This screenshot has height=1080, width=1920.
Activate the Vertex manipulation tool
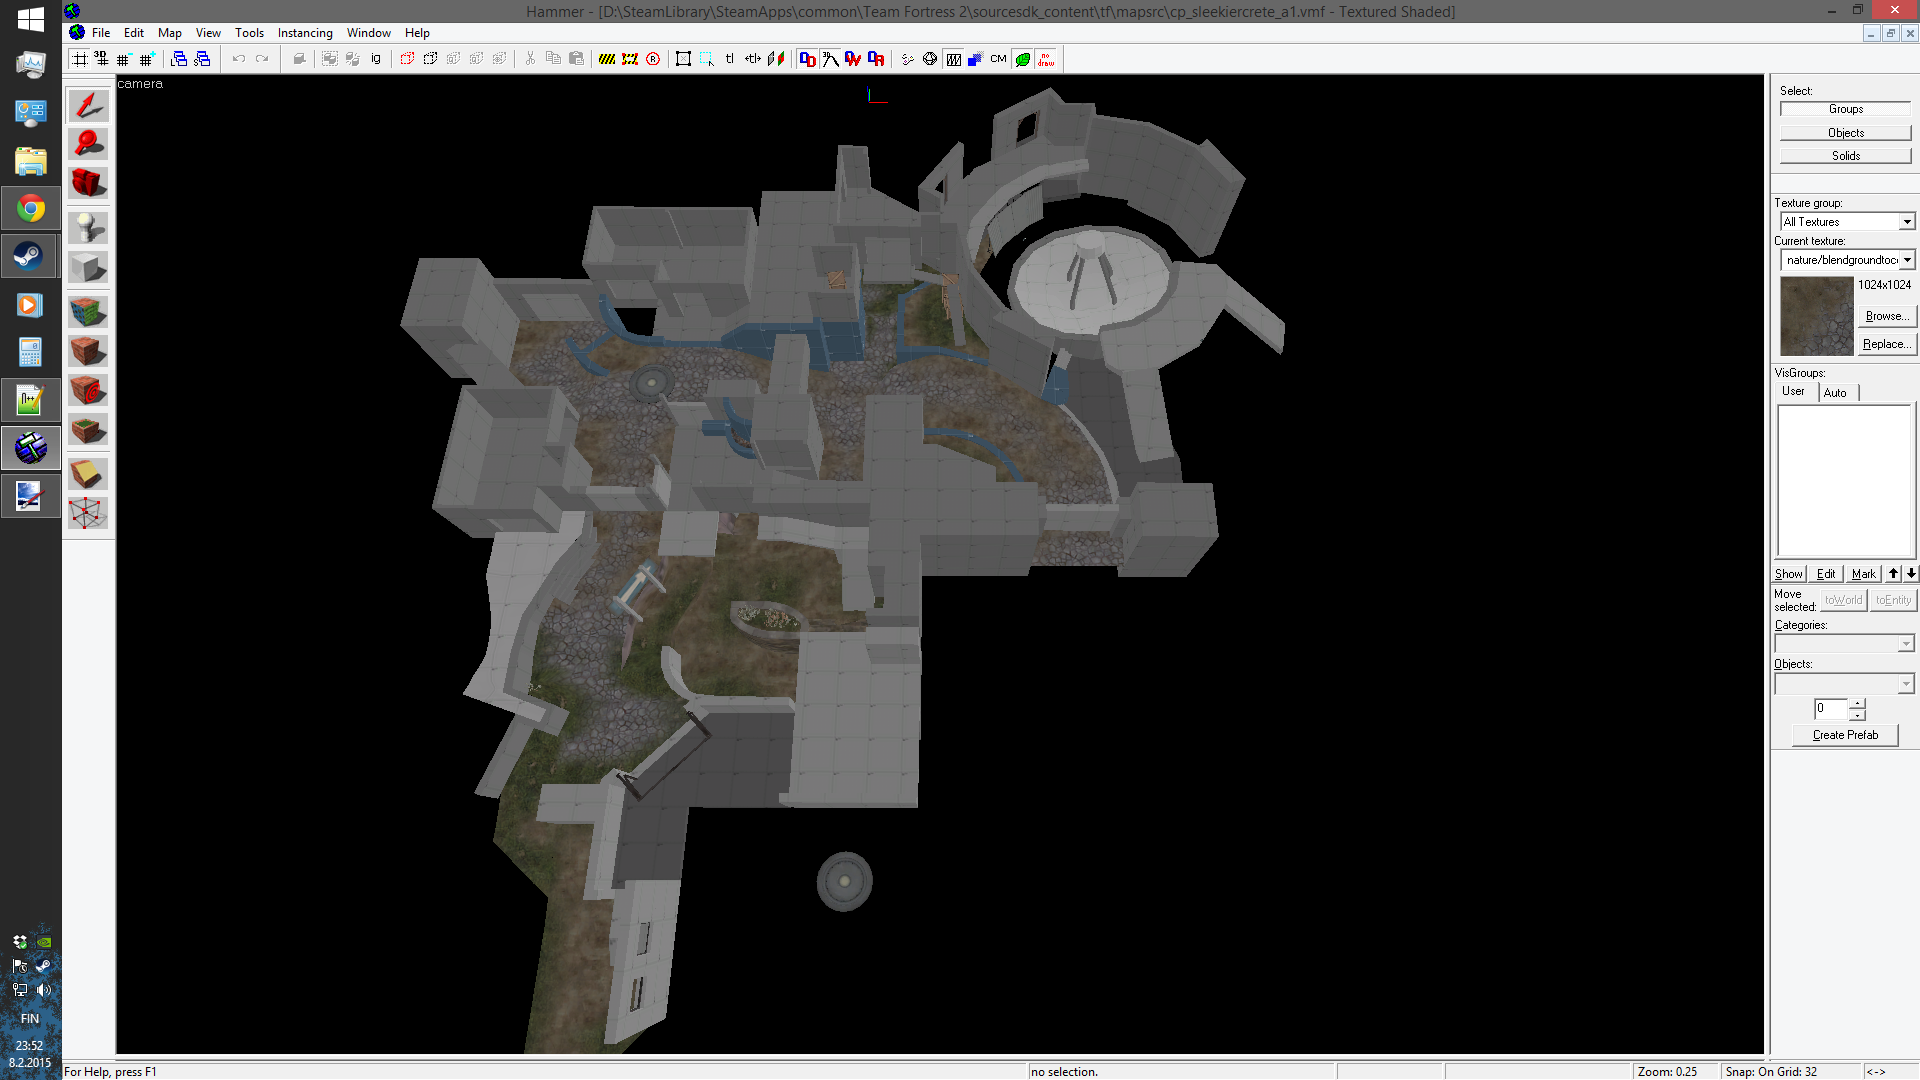pyautogui.click(x=88, y=513)
